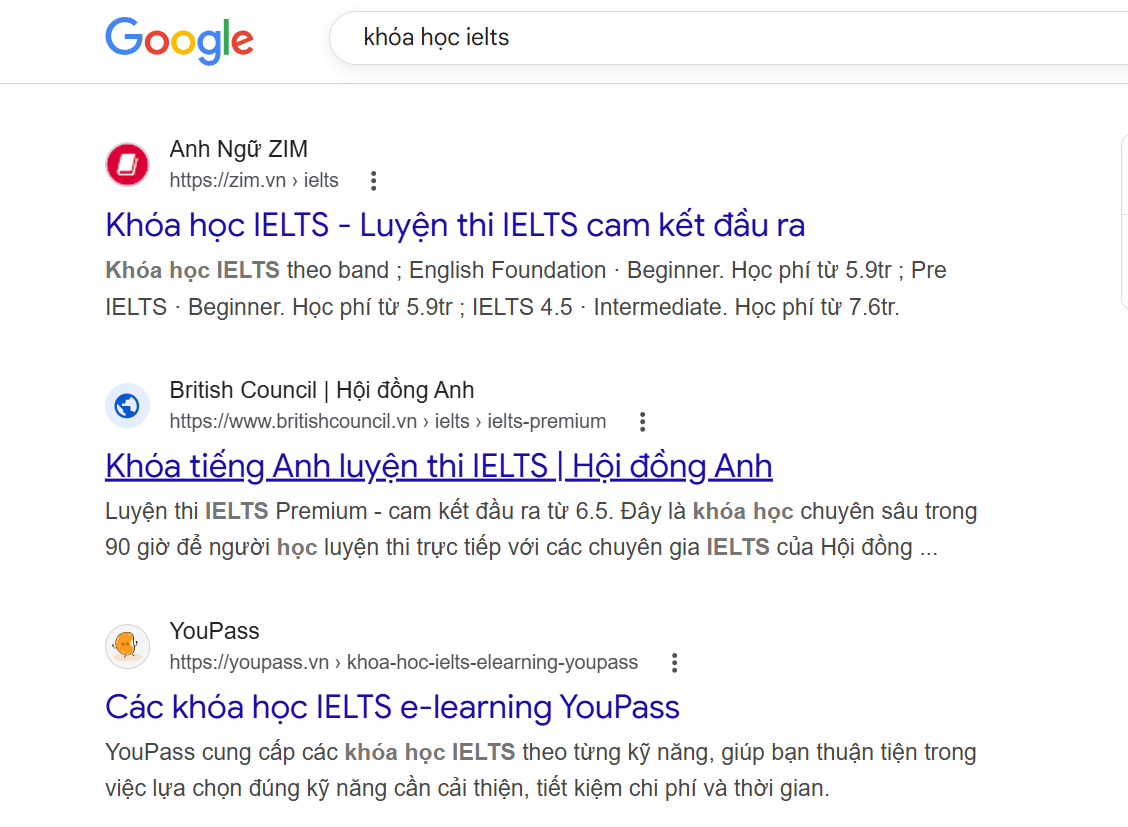
Task: Click the search box containing 'khóa học ielts'
Action: [728, 37]
